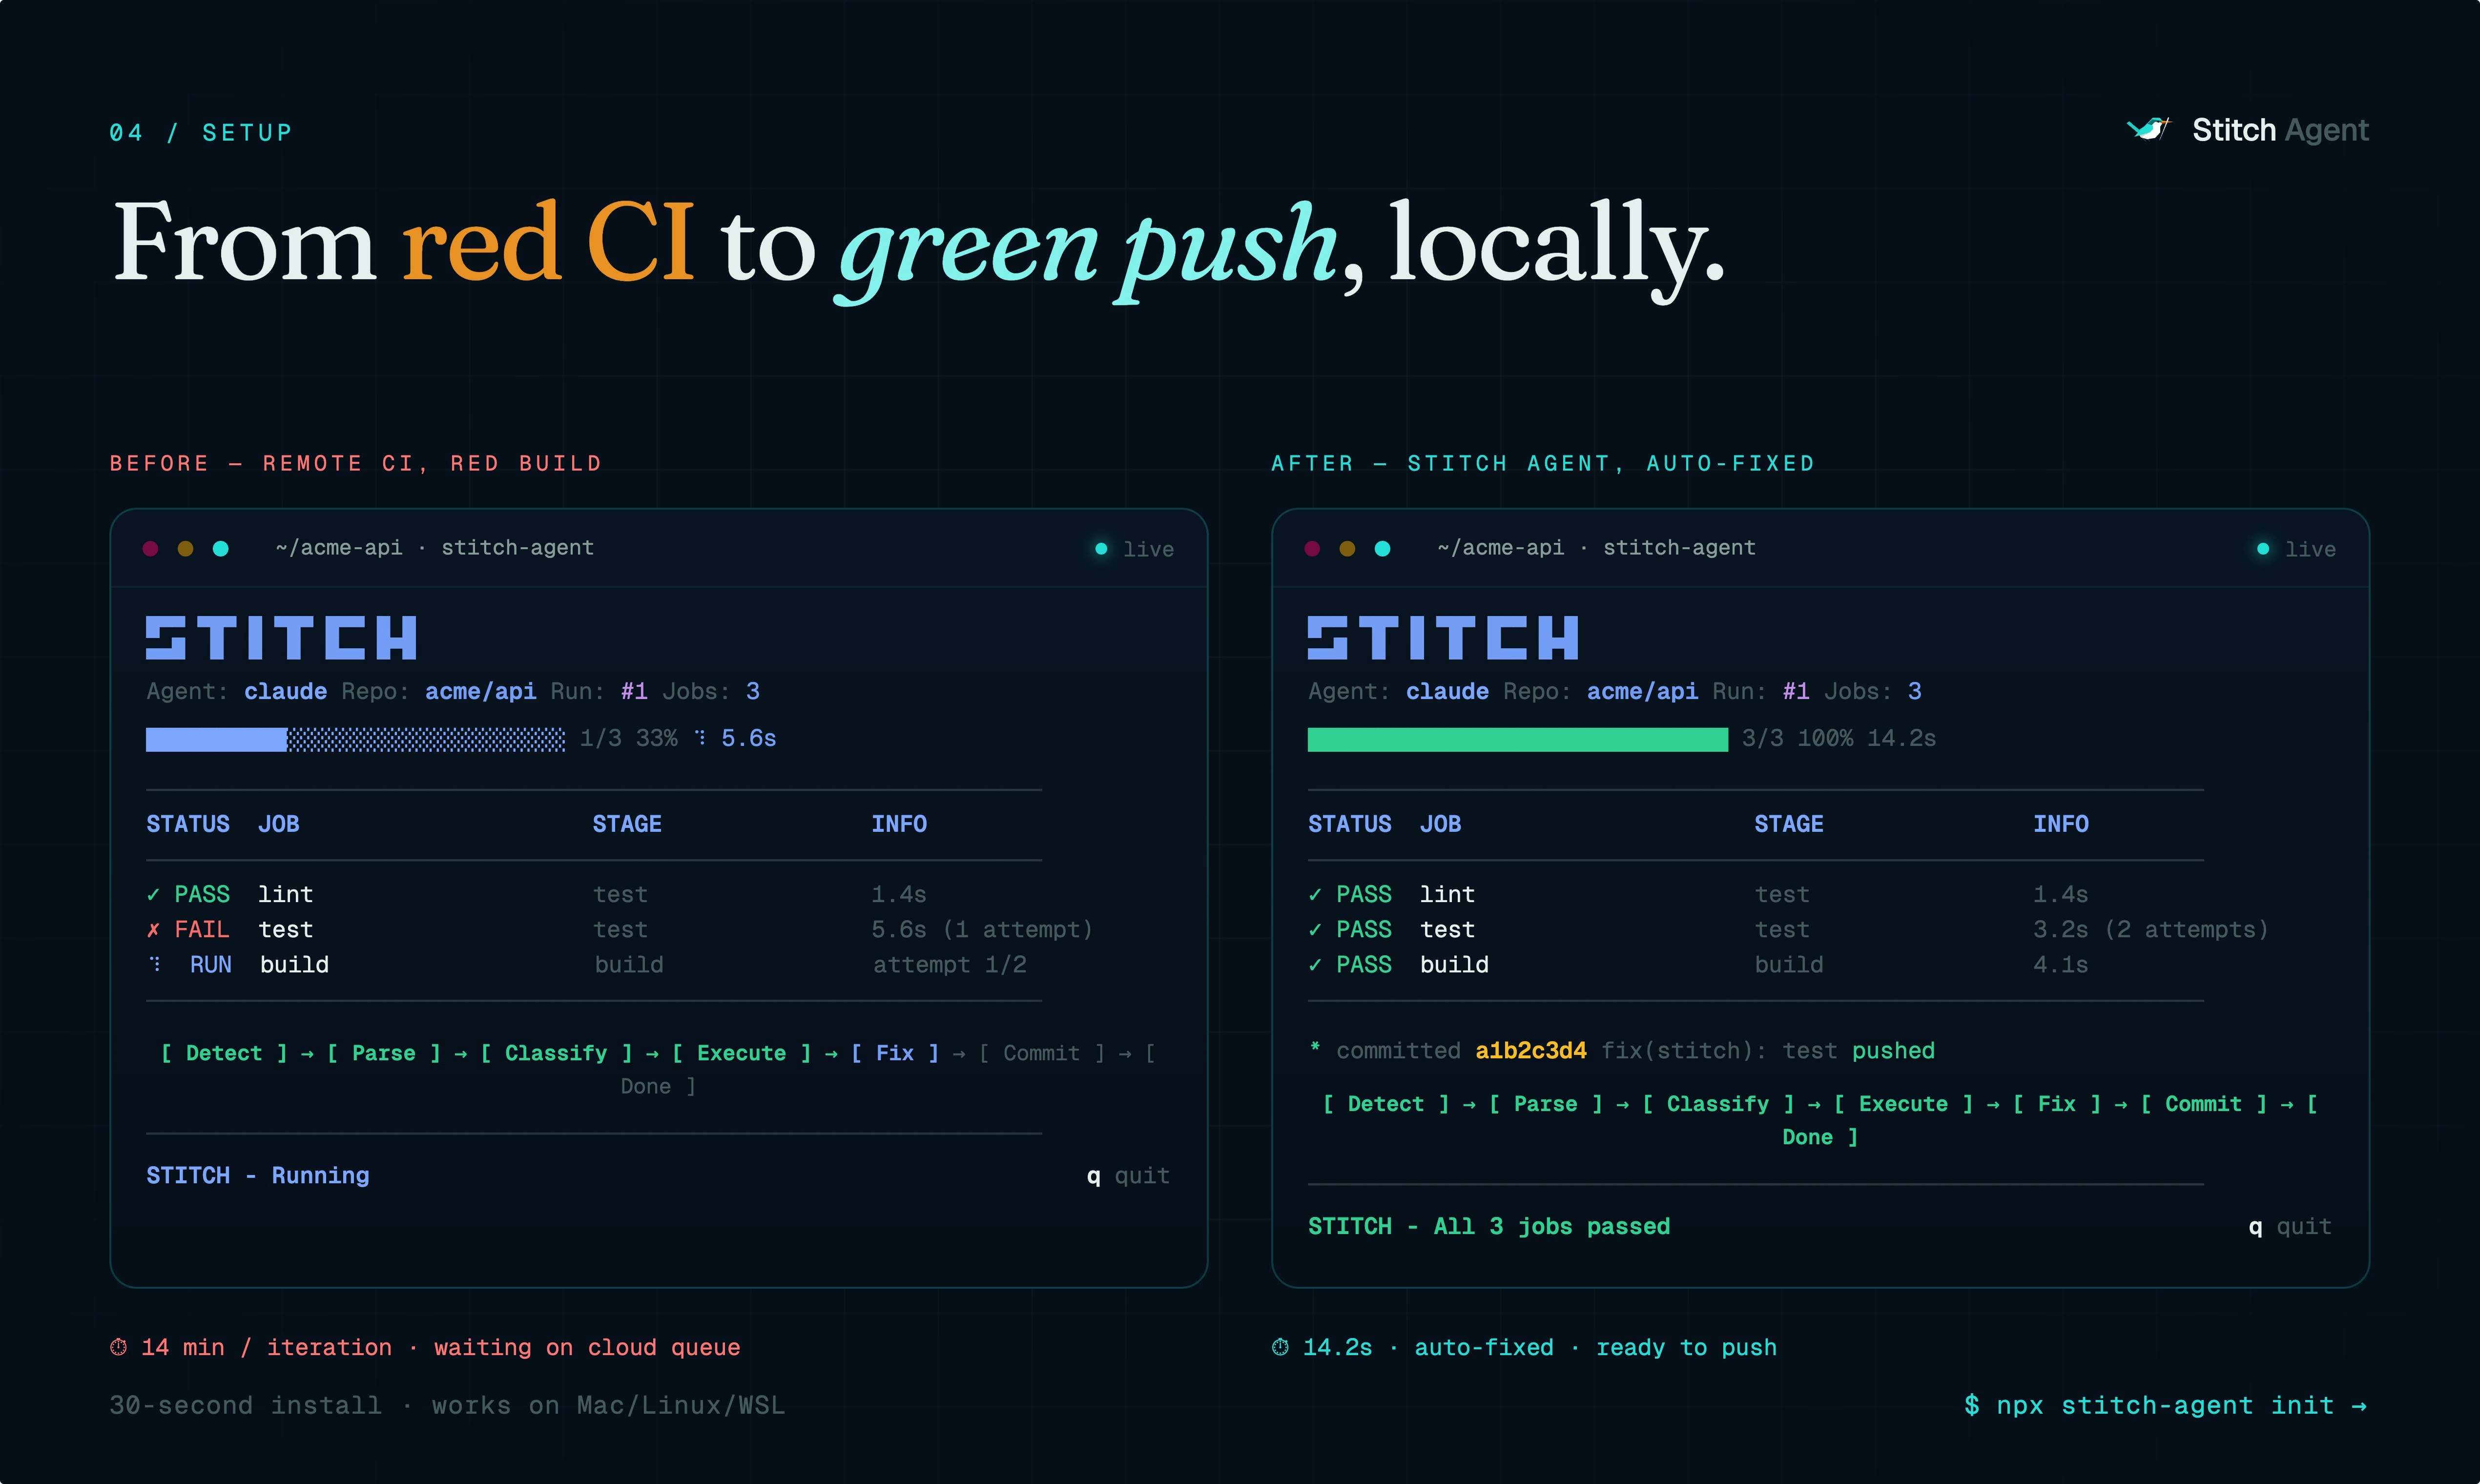Viewport: 2480px width, 1484px height.
Task: Click '1/3 33%' progress text
Action: 629,738
